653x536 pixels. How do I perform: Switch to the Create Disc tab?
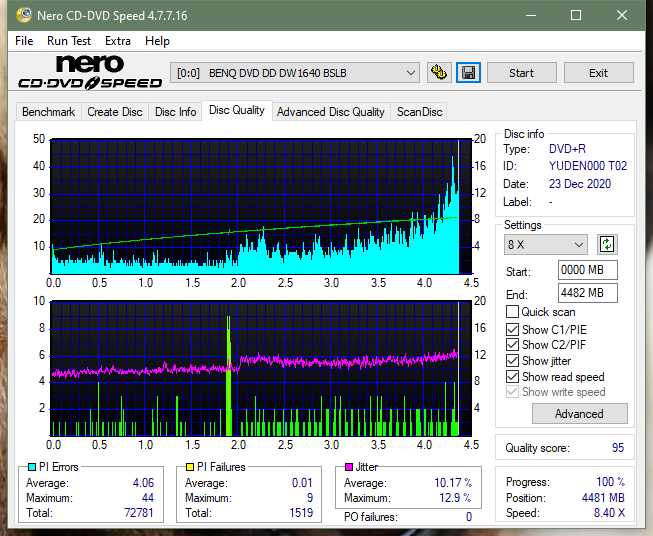click(115, 112)
